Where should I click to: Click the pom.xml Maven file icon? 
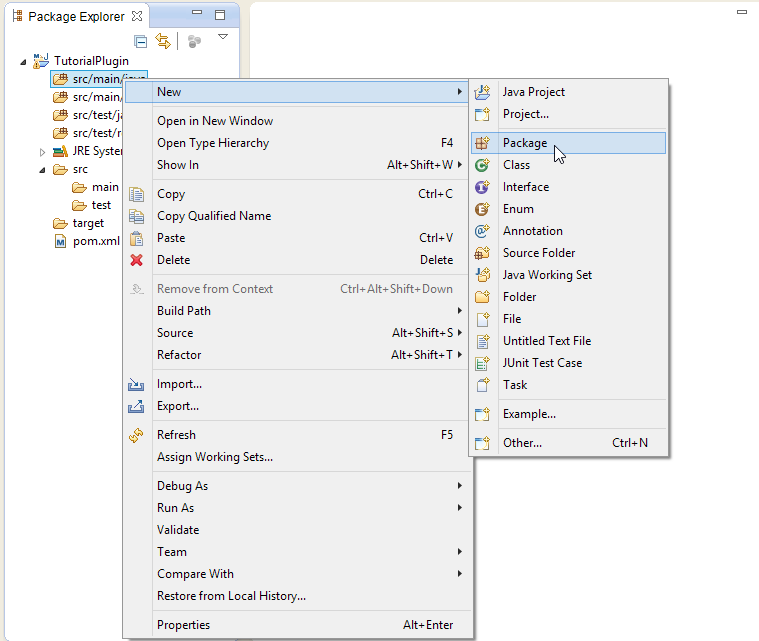(60, 241)
